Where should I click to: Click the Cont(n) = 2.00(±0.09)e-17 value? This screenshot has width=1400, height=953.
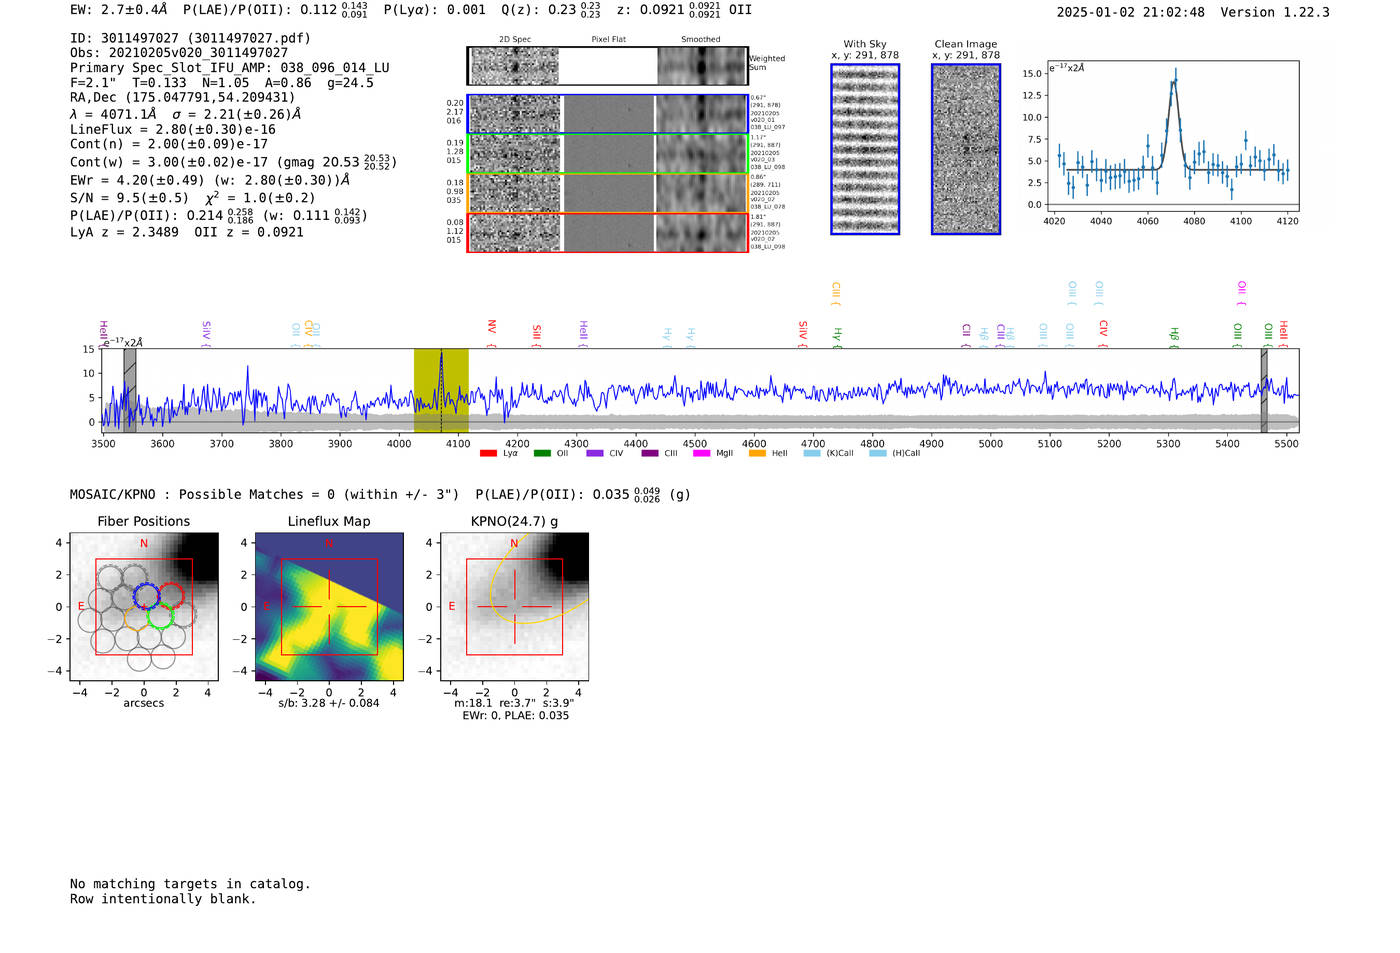click(169, 144)
